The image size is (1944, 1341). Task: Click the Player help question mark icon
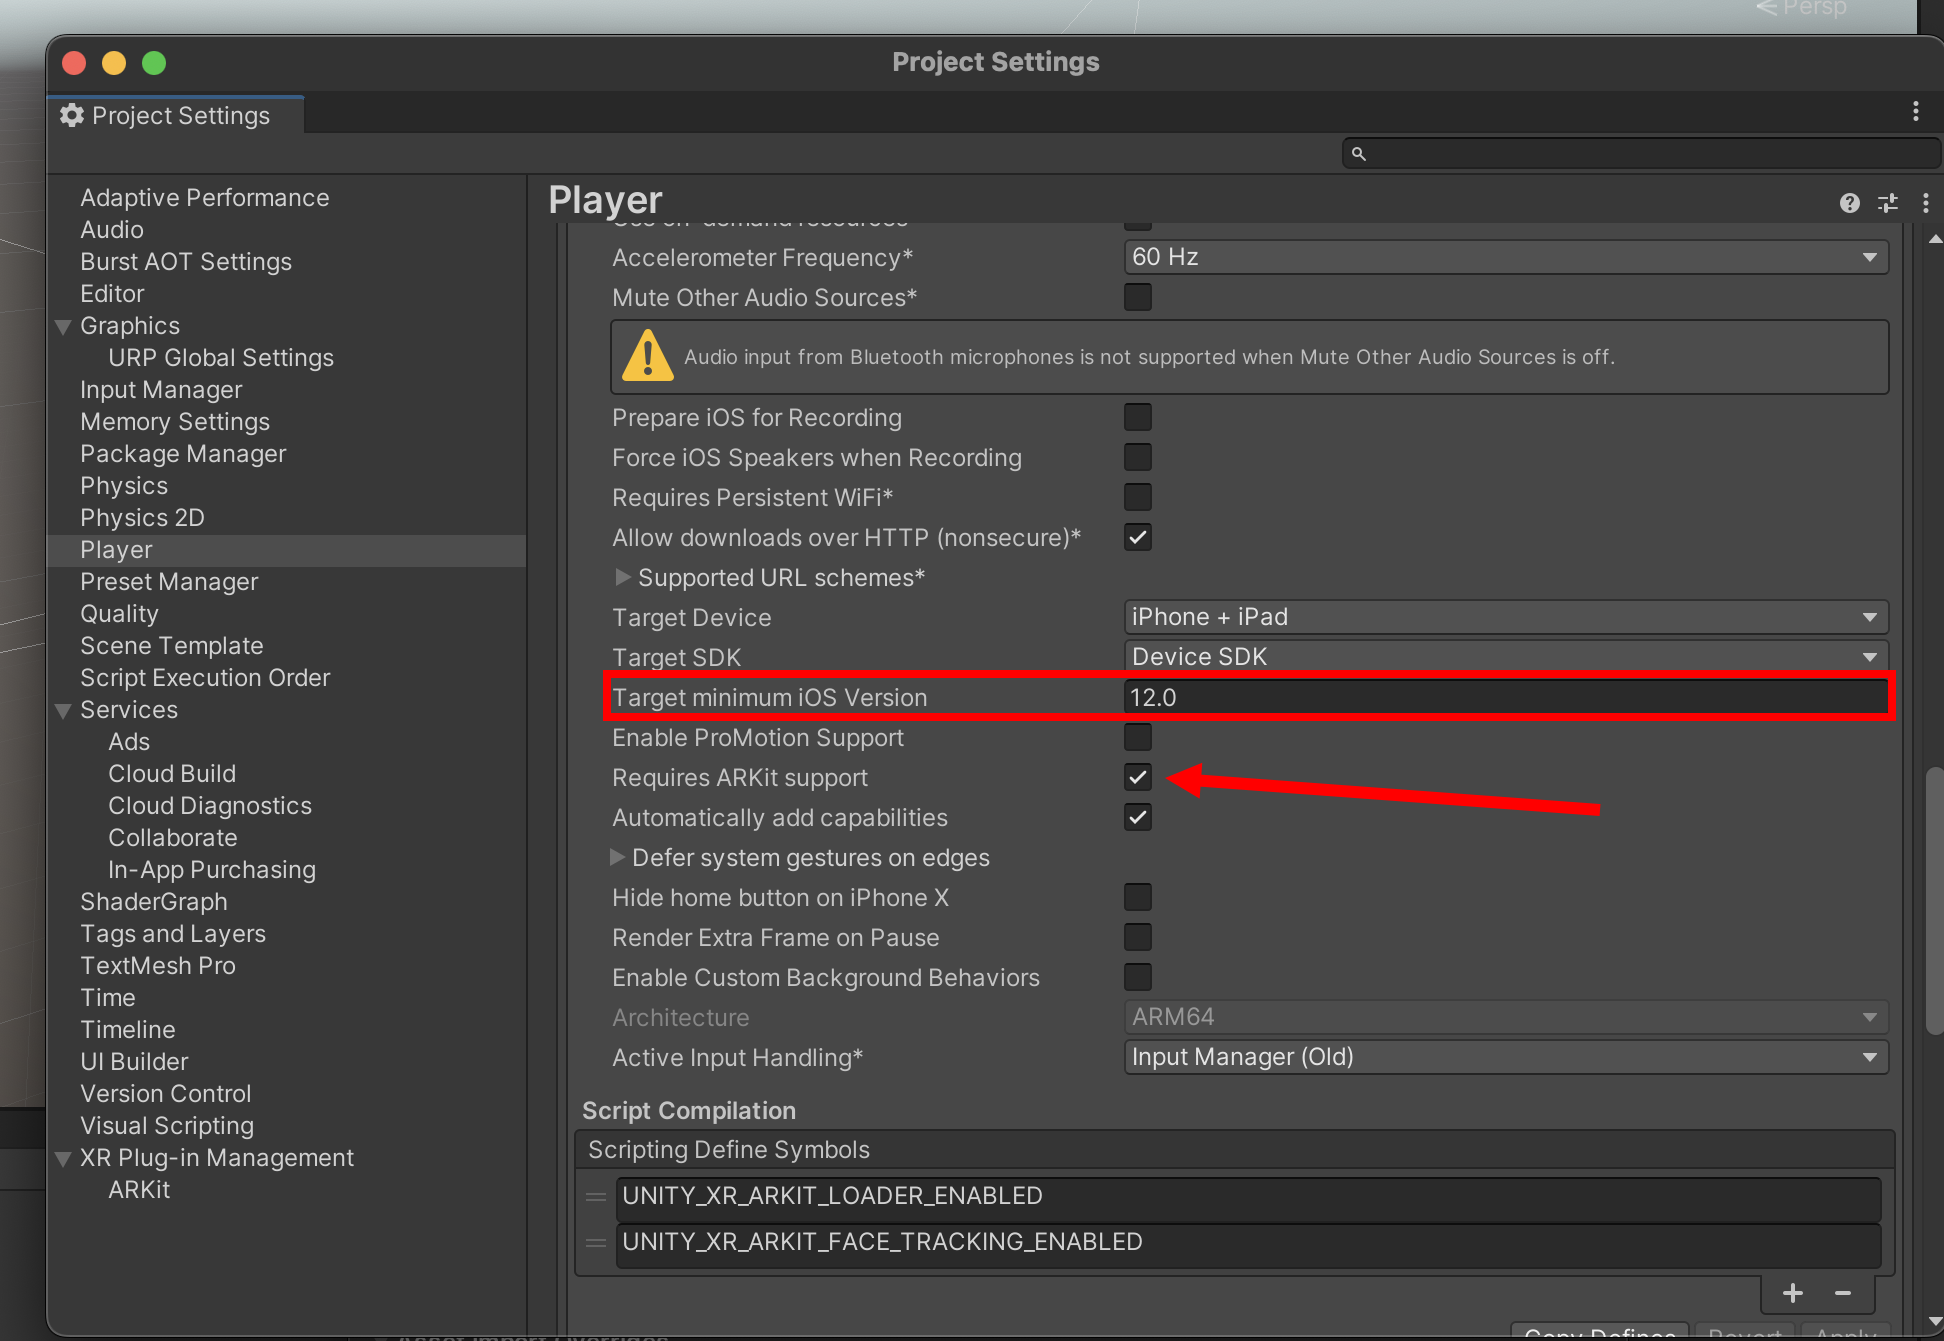pos(1849,204)
